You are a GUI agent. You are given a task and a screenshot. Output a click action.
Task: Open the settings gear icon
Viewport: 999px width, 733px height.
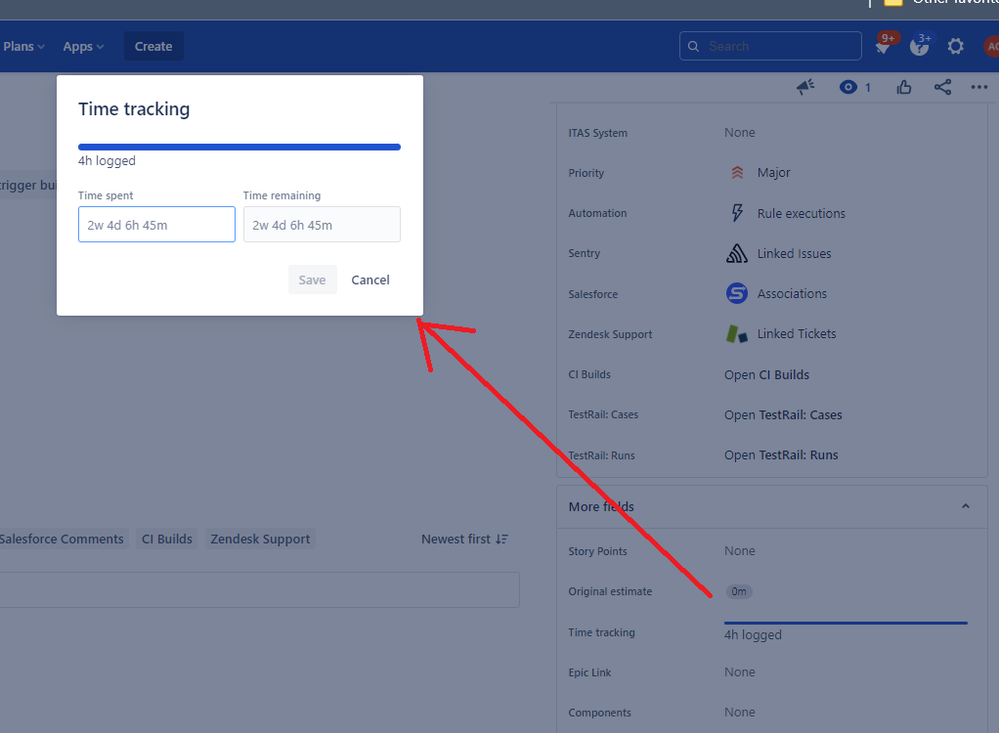pyautogui.click(x=955, y=47)
